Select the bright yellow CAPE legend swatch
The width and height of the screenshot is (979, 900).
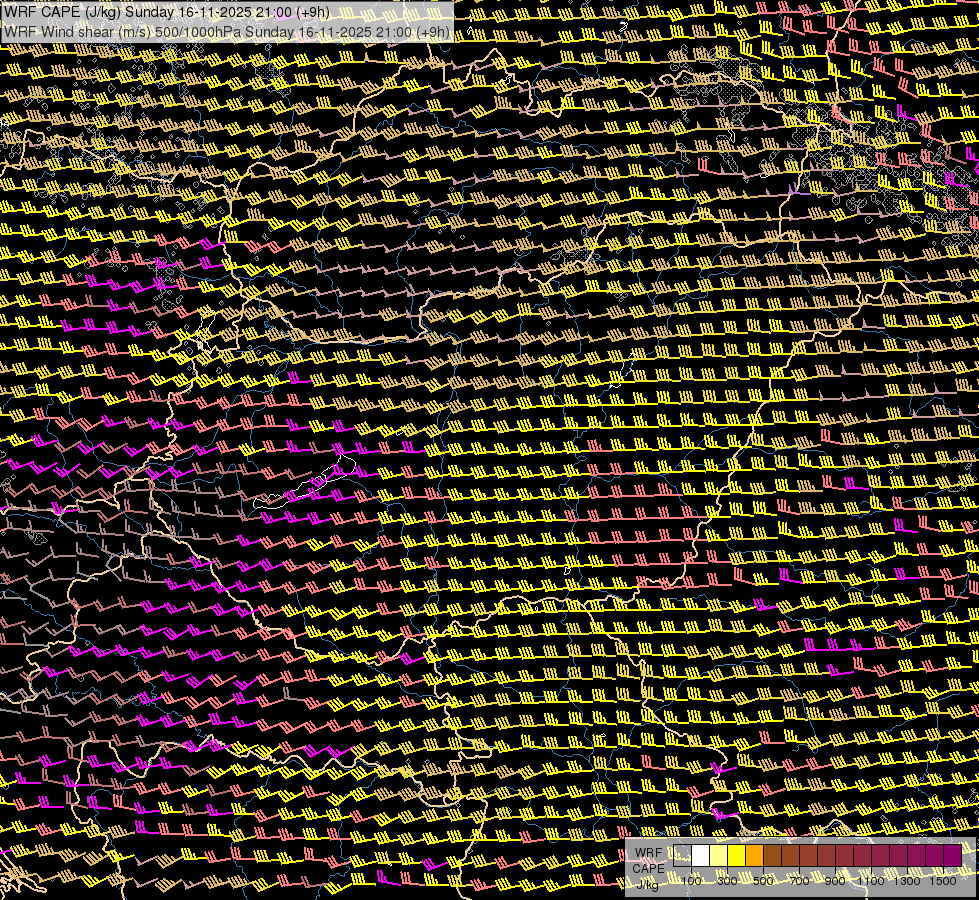[737, 856]
